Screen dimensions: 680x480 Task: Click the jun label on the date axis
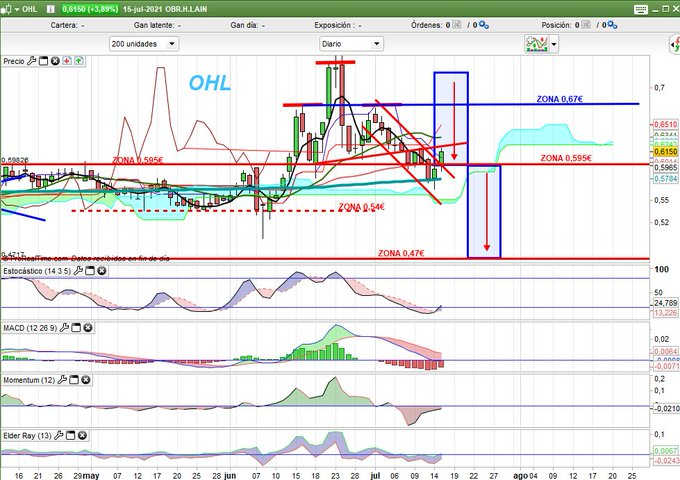230,476
